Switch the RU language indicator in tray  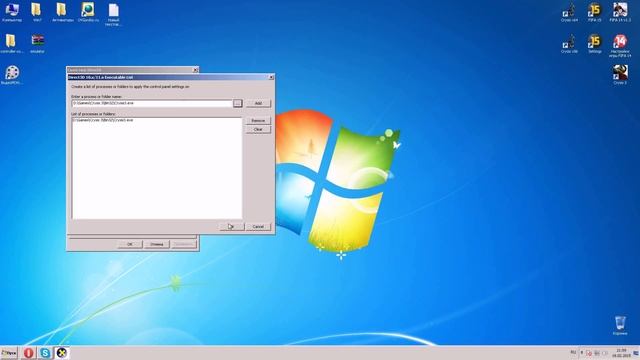tap(573, 352)
